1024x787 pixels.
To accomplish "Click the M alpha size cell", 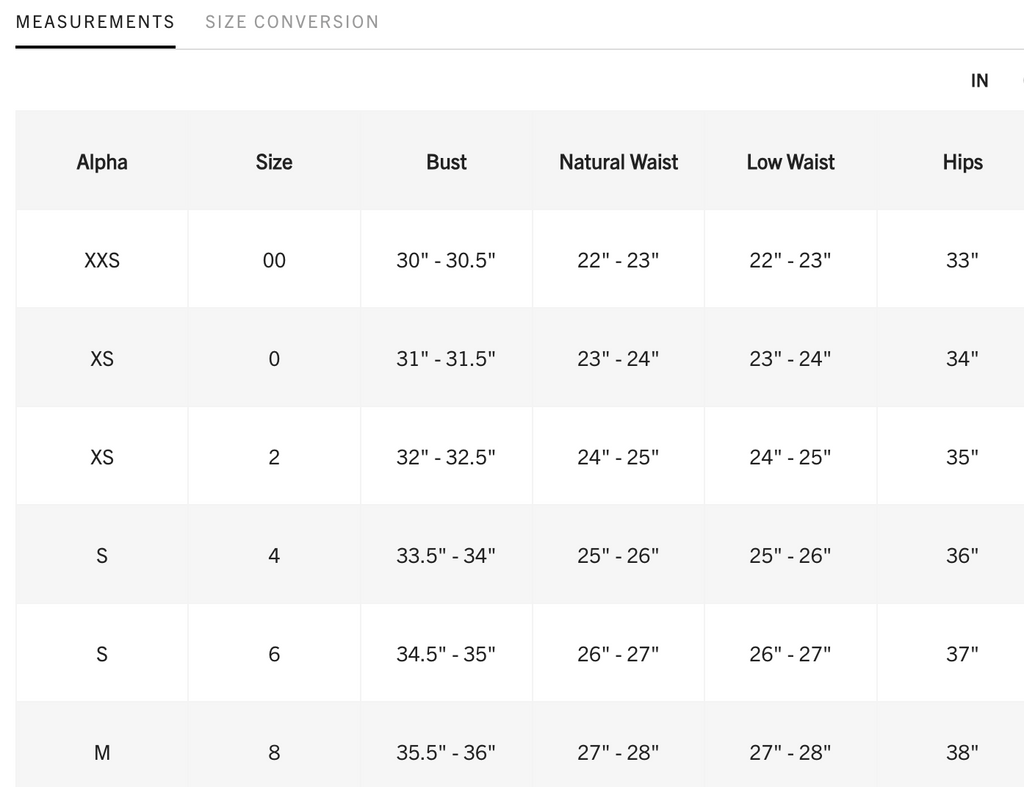I will [102, 752].
